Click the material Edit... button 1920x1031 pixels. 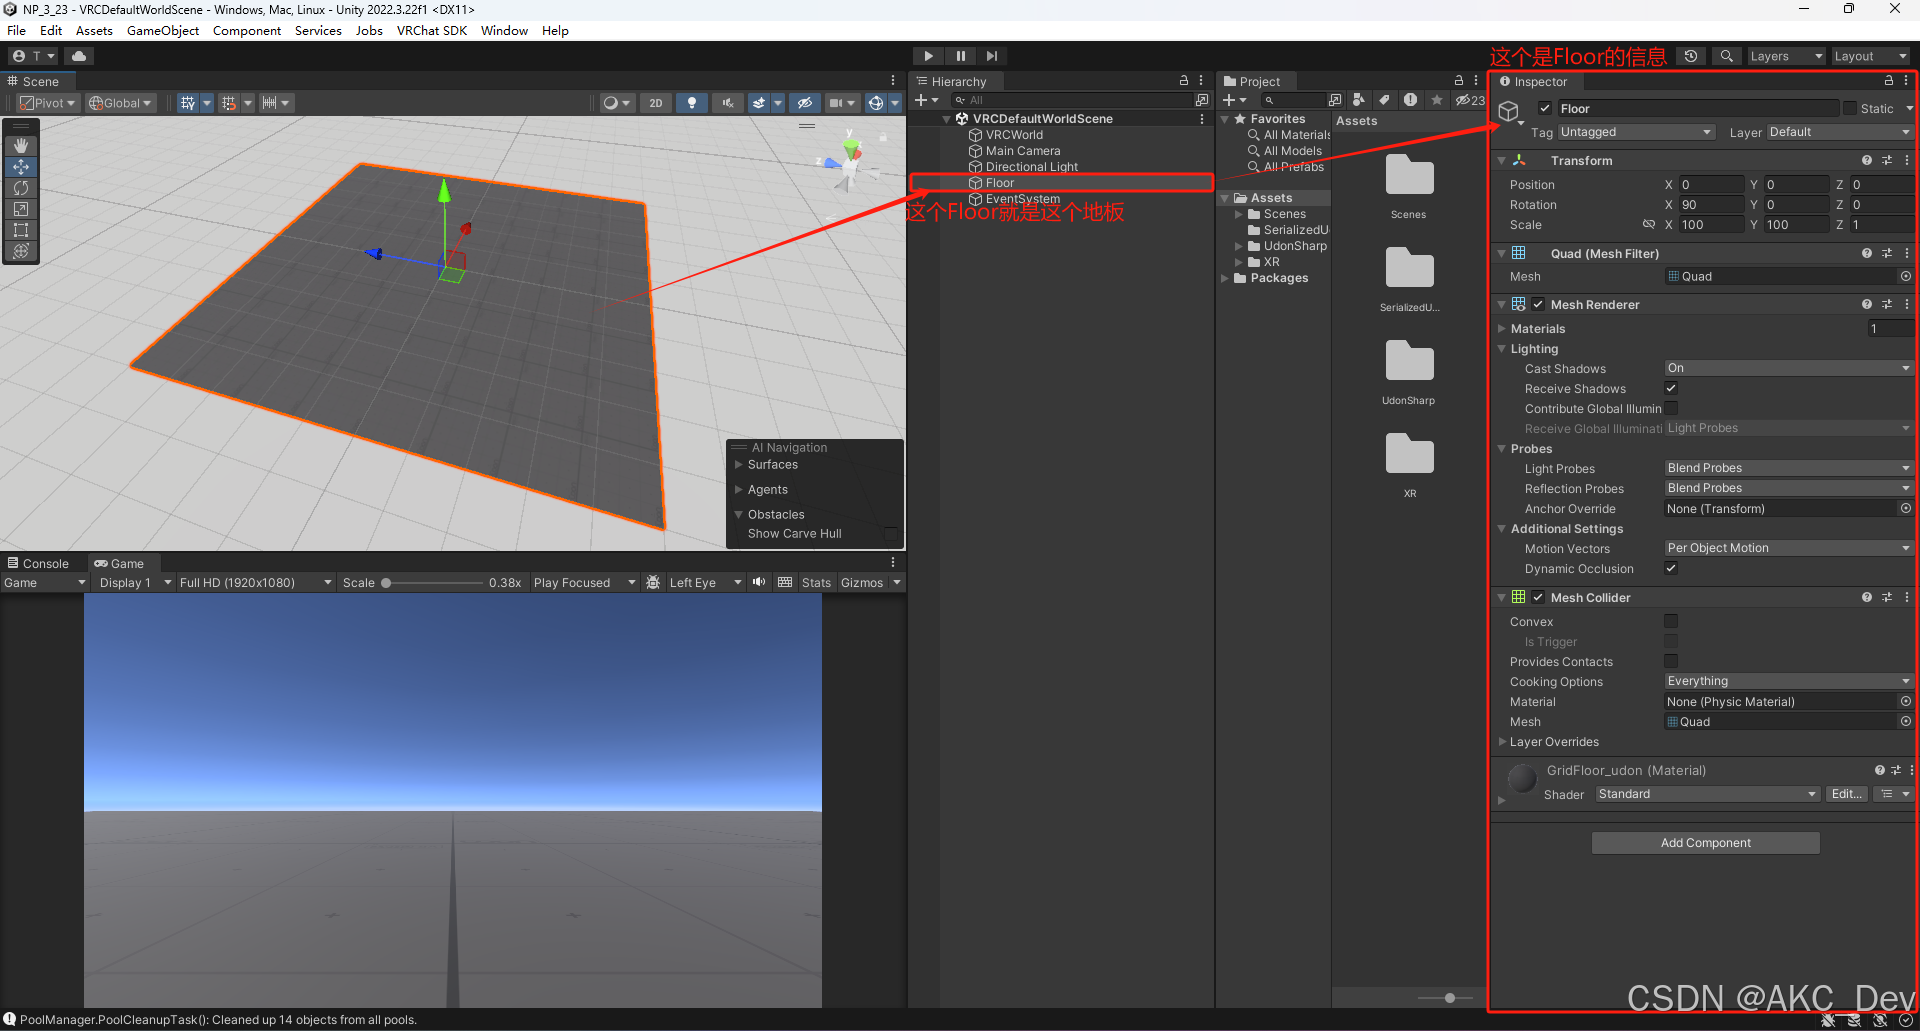point(1846,794)
